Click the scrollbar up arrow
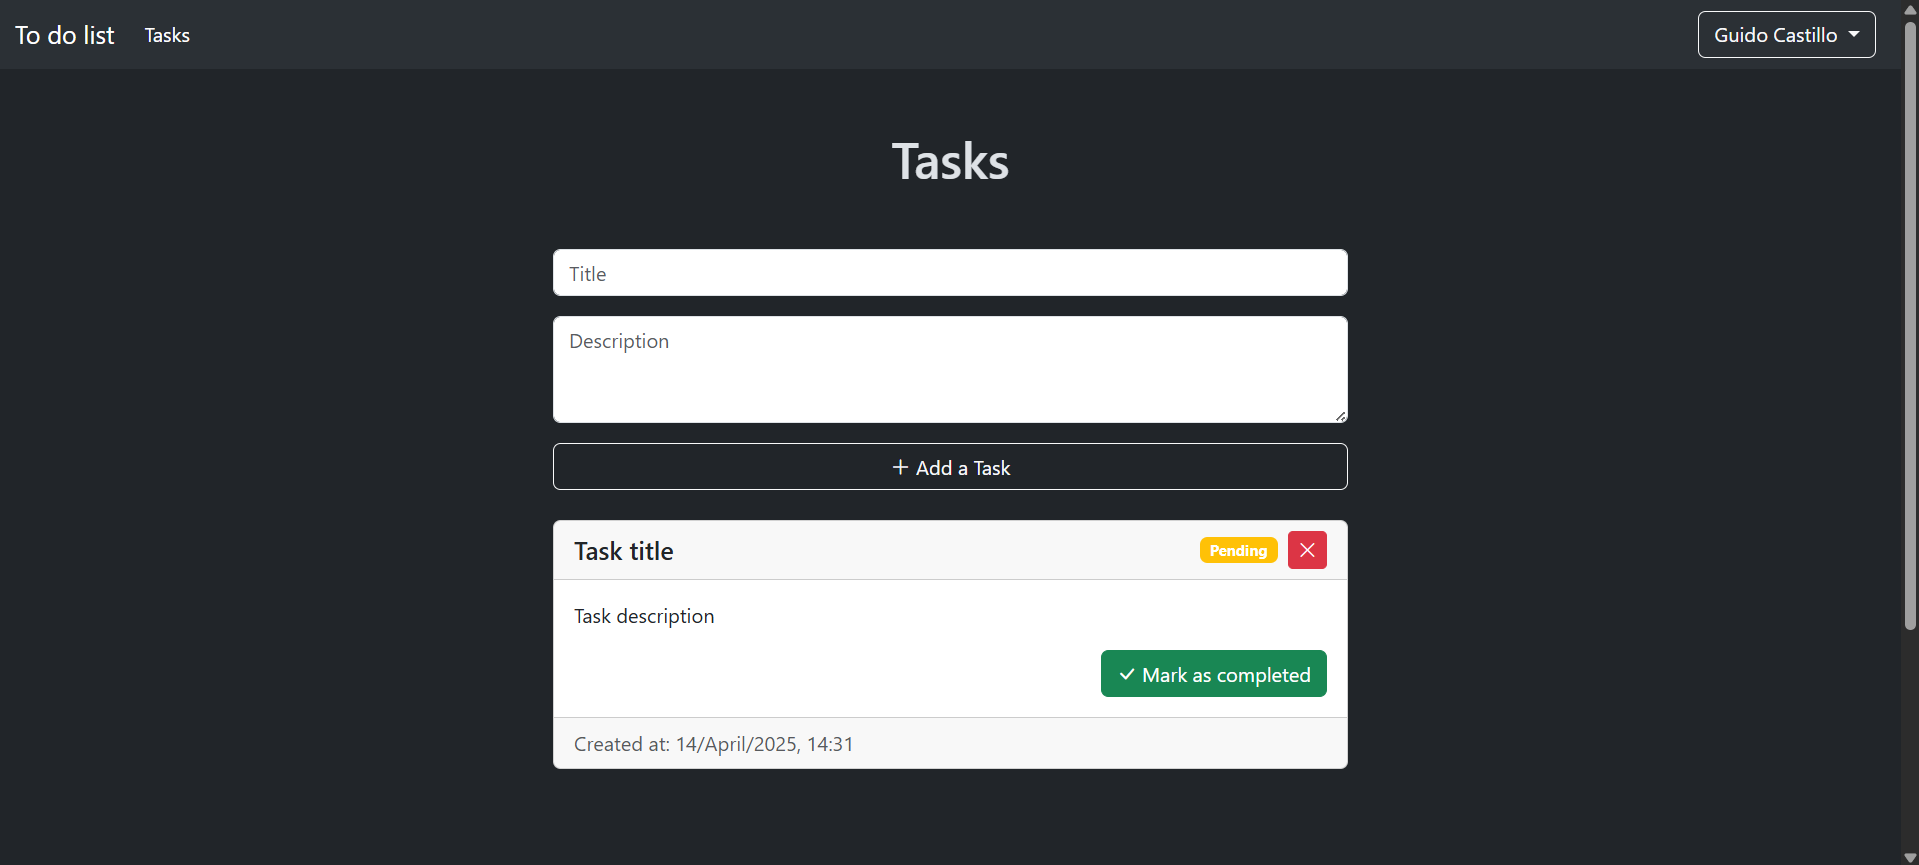1919x865 pixels. [1910, 9]
